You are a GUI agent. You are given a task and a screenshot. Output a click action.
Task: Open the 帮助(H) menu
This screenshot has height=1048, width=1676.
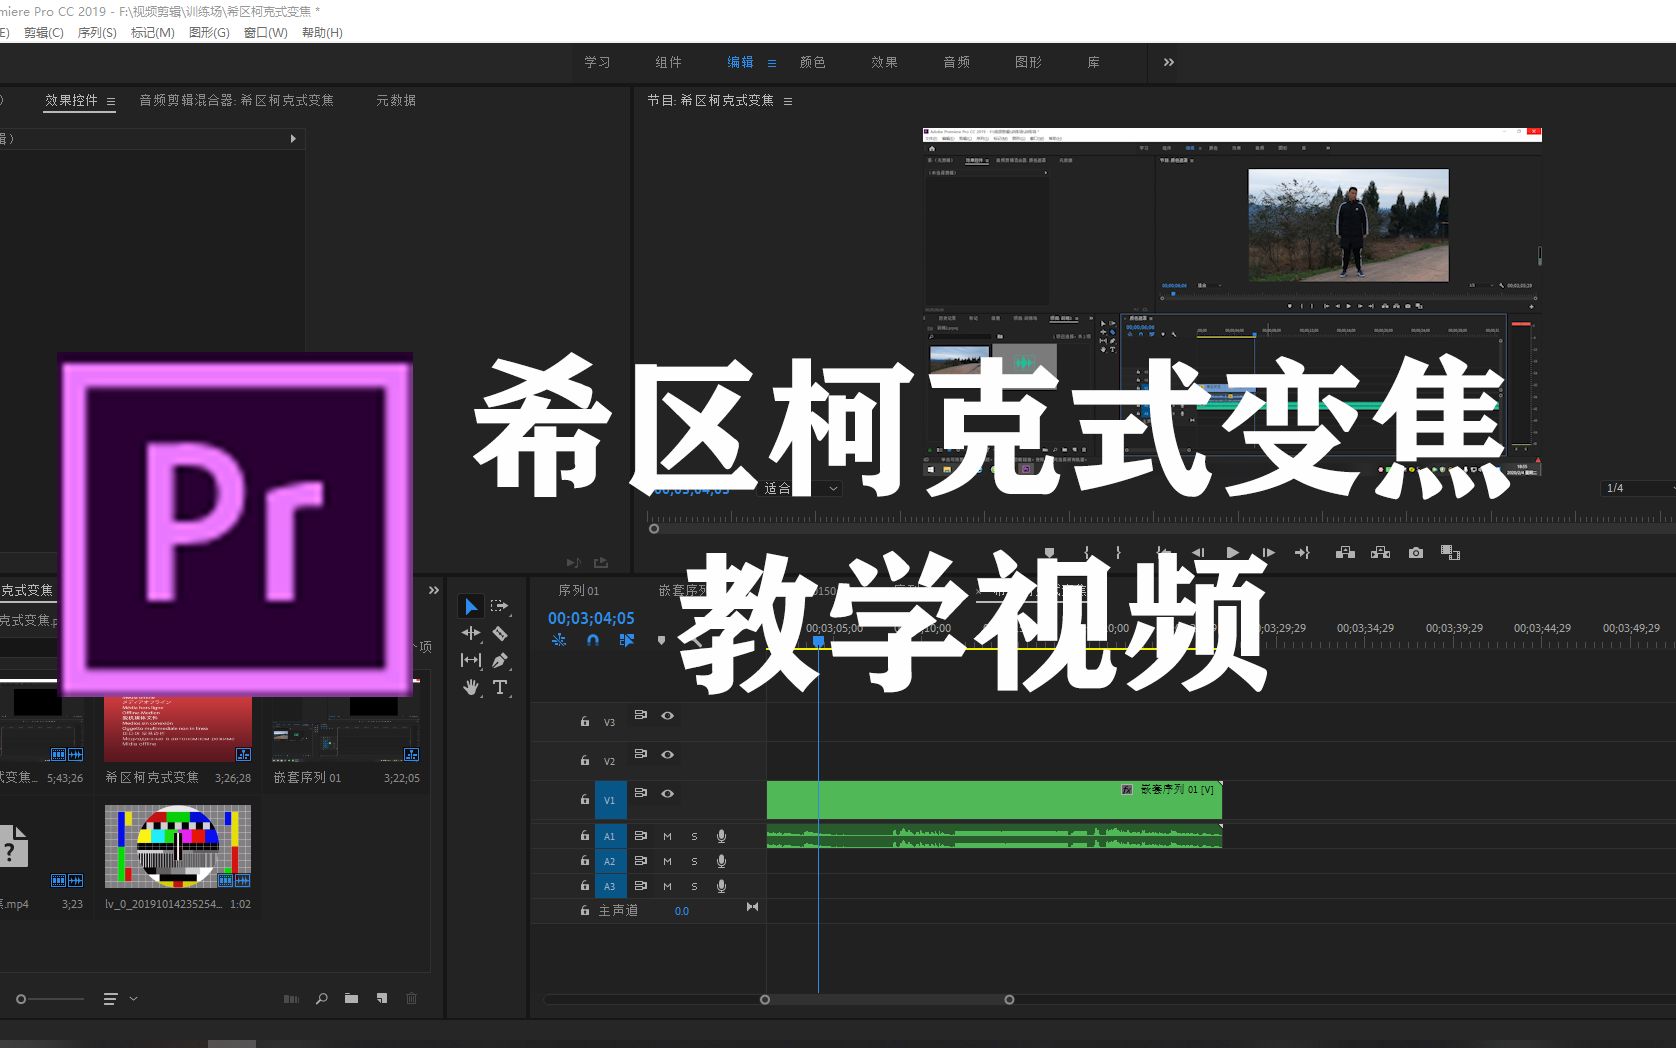[x=322, y=33]
